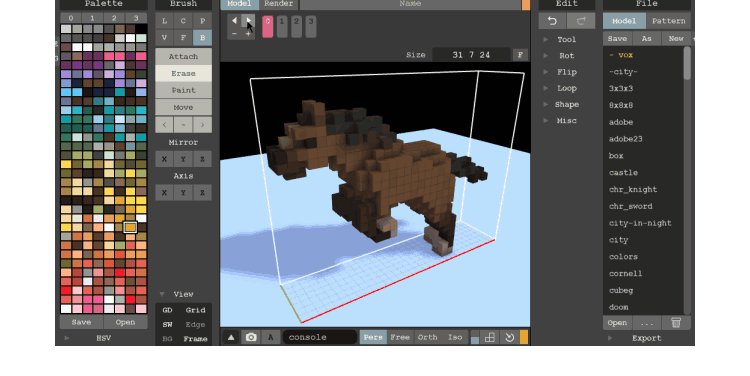Select the Erase brush mode
The height and width of the screenshot is (376, 750).
[183, 73]
